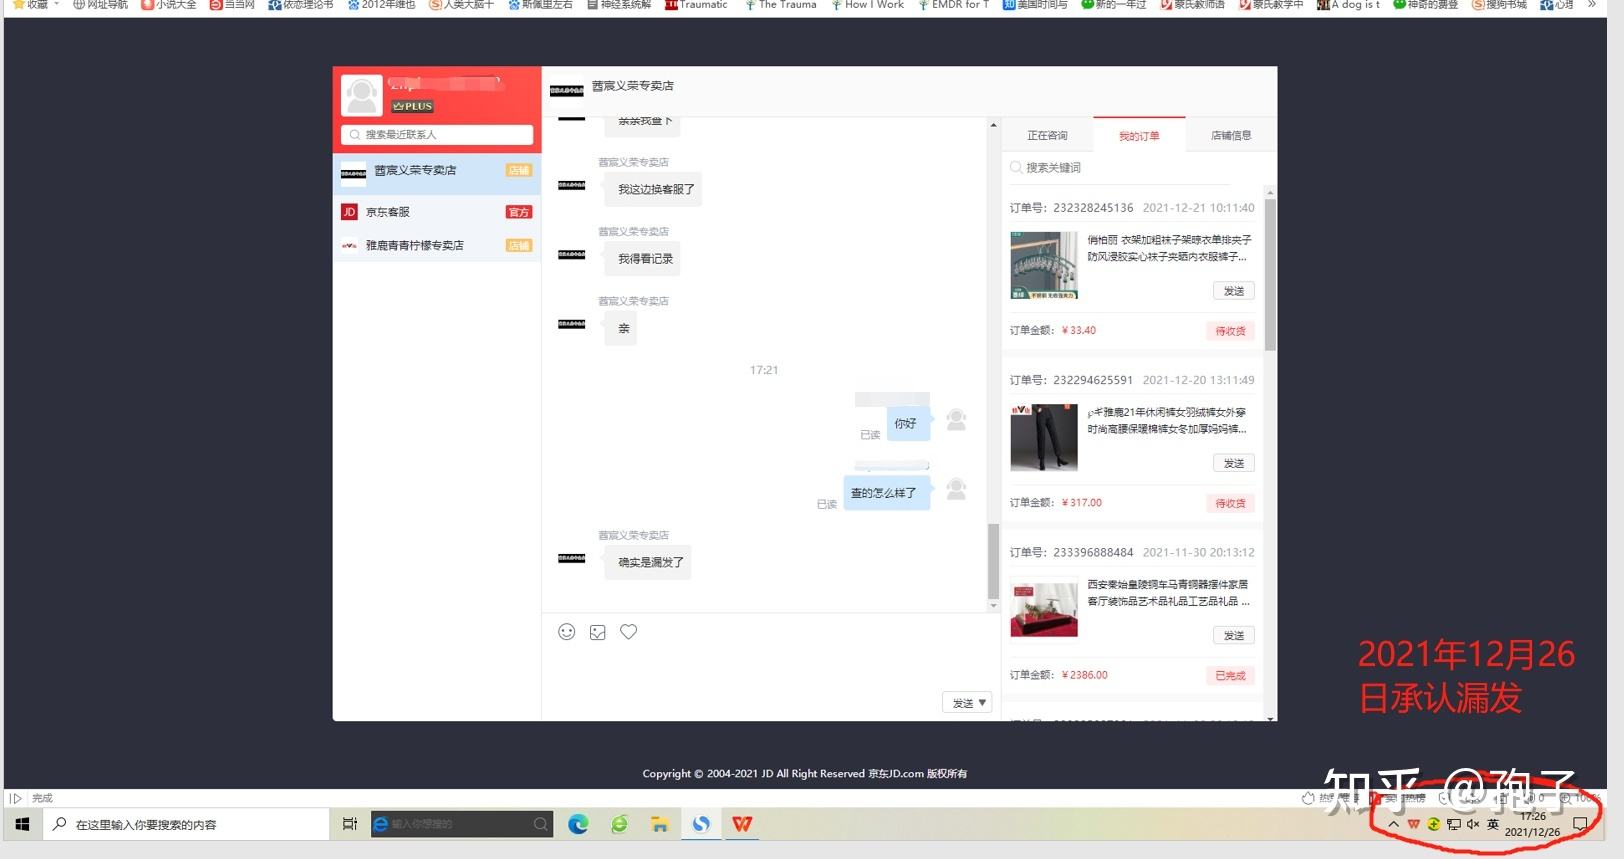Click the user profile avatar
Viewport: 1624px width, 859px height.
click(362, 96)
